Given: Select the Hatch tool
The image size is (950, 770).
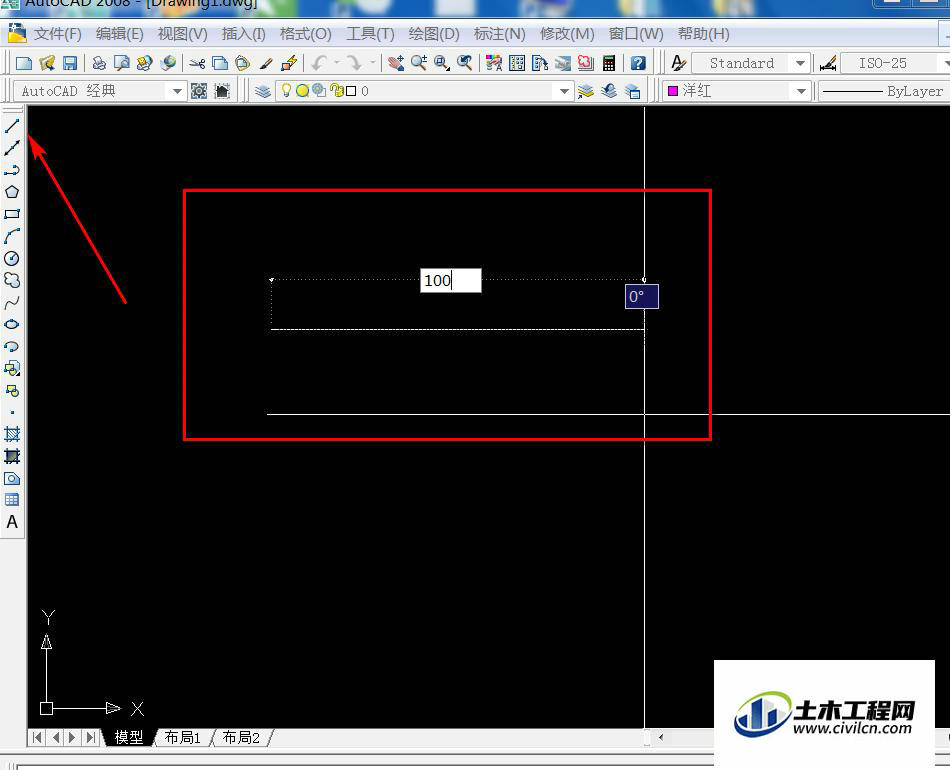Looking at the screenshot, I should click(12, 434).
